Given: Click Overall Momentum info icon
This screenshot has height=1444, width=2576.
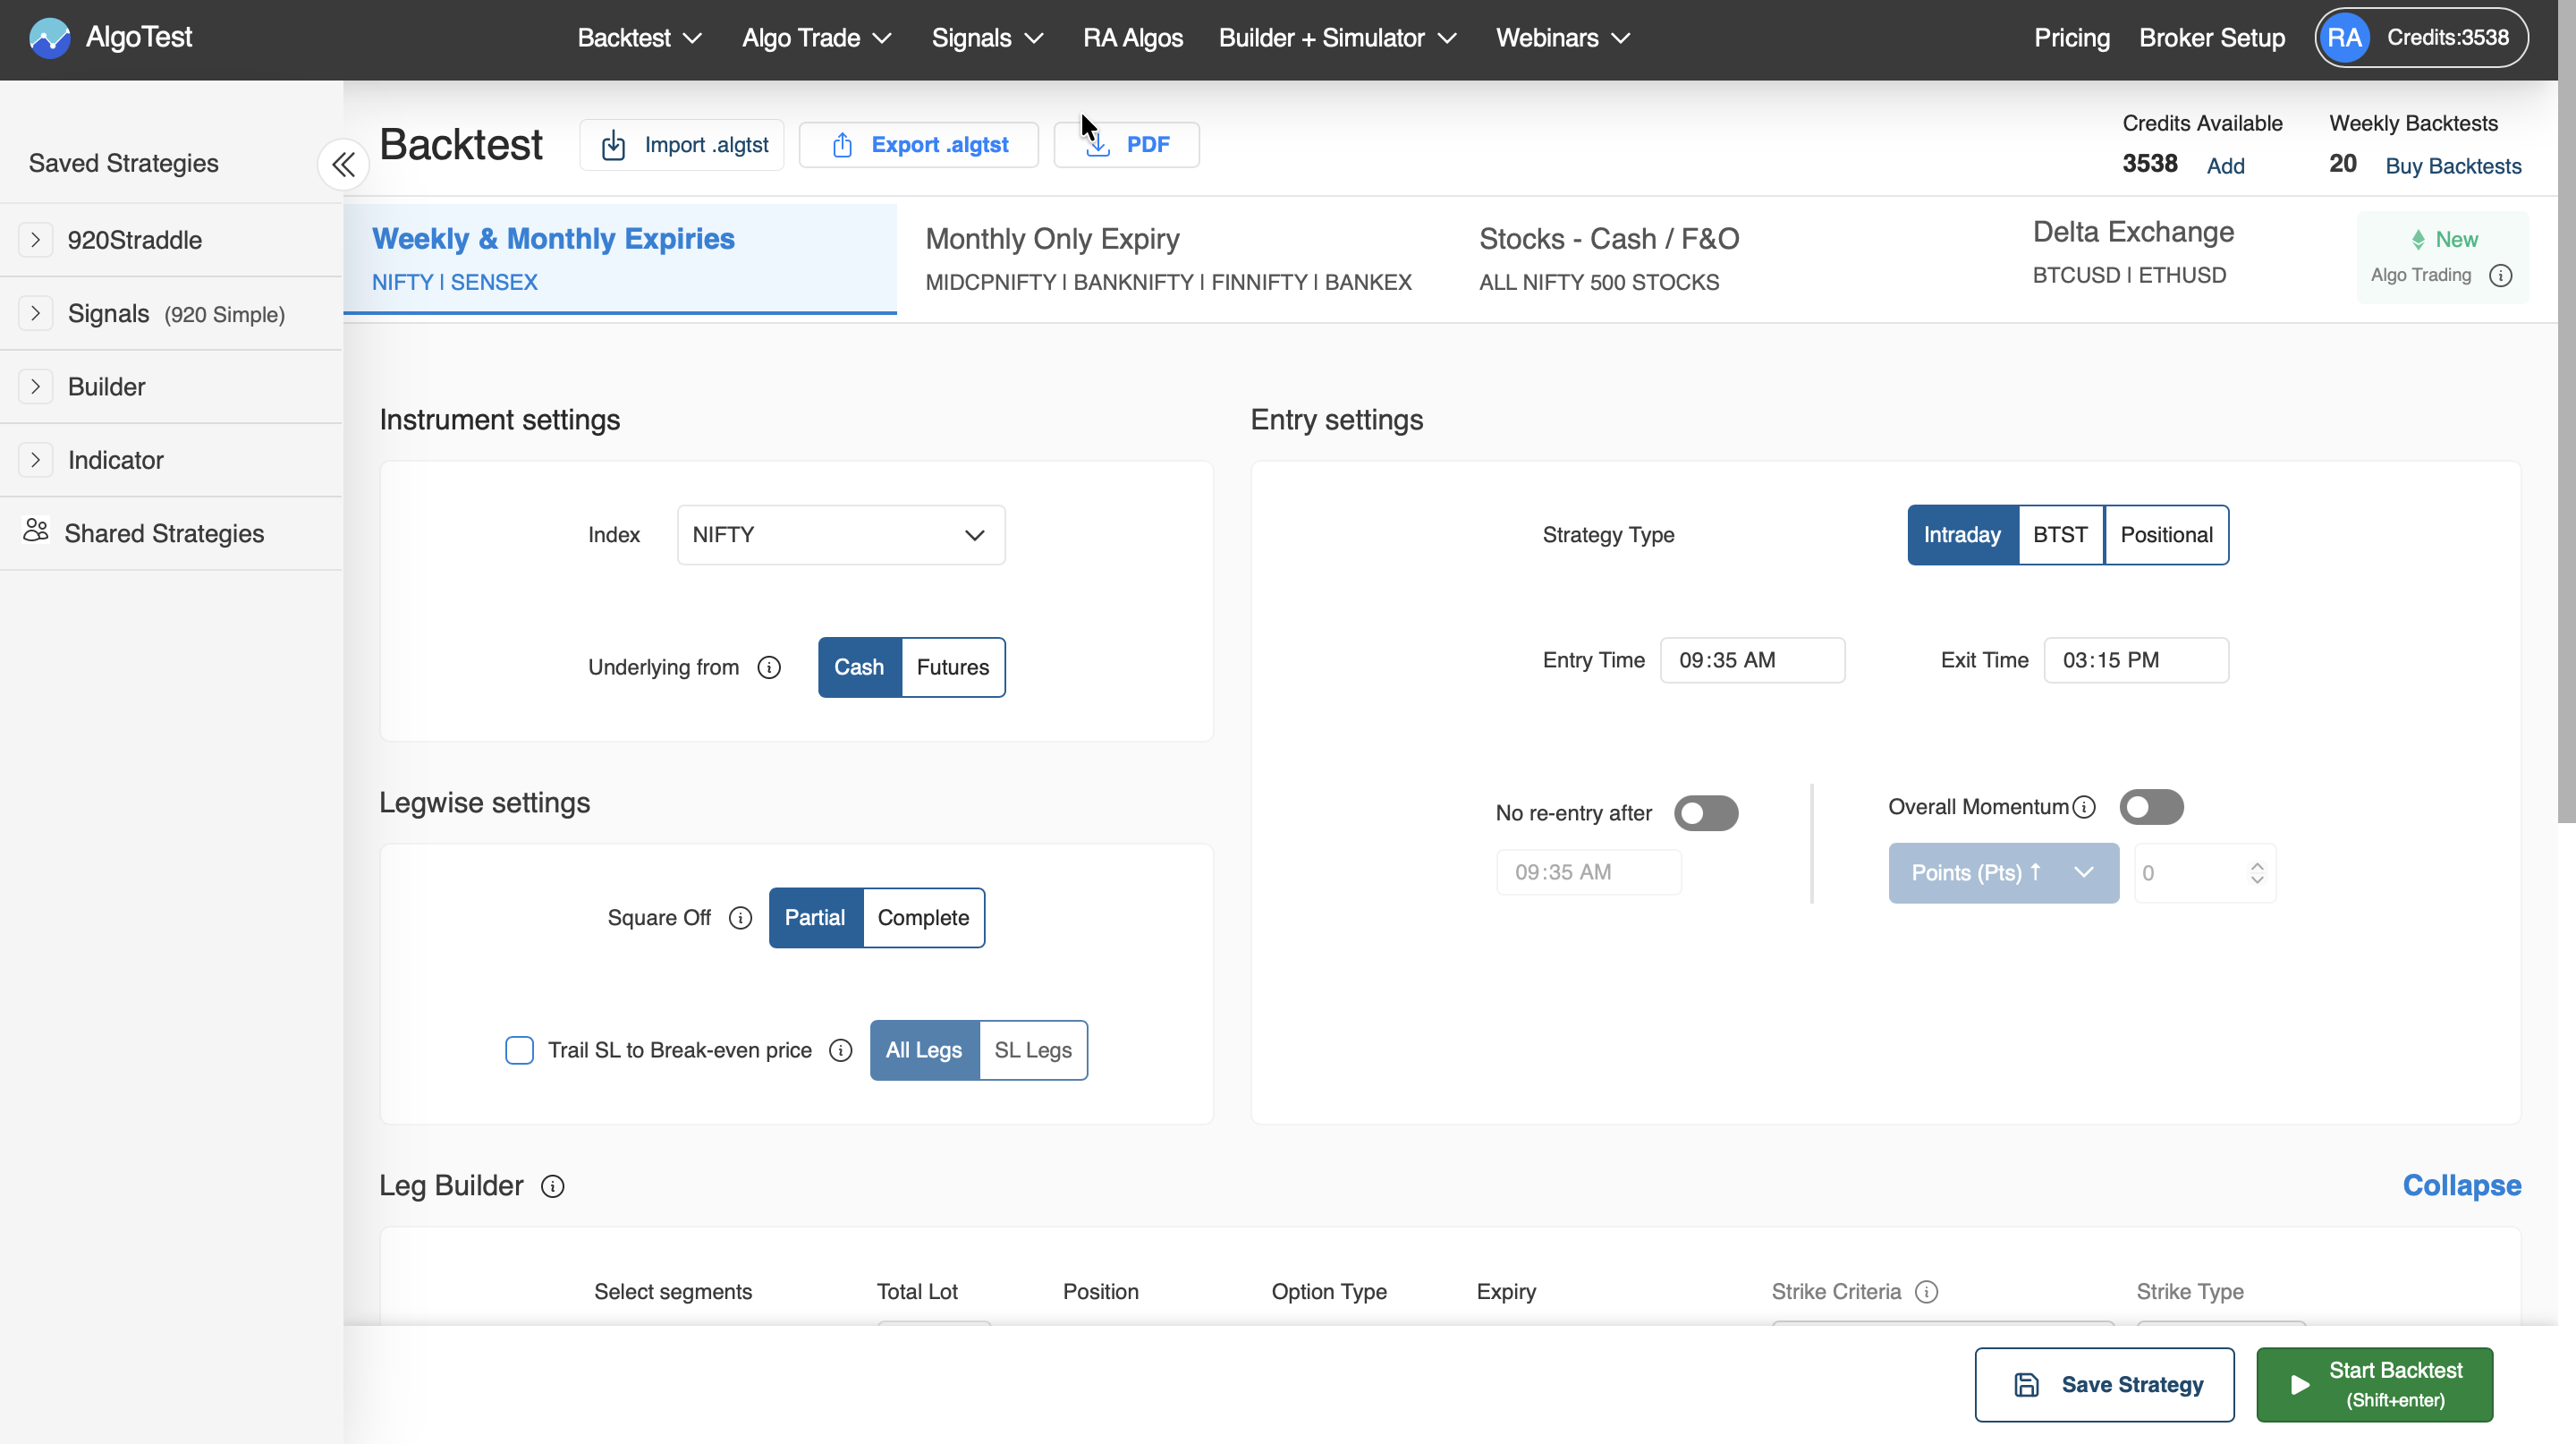Looking at the screenshot, I should click(2084, 807).
